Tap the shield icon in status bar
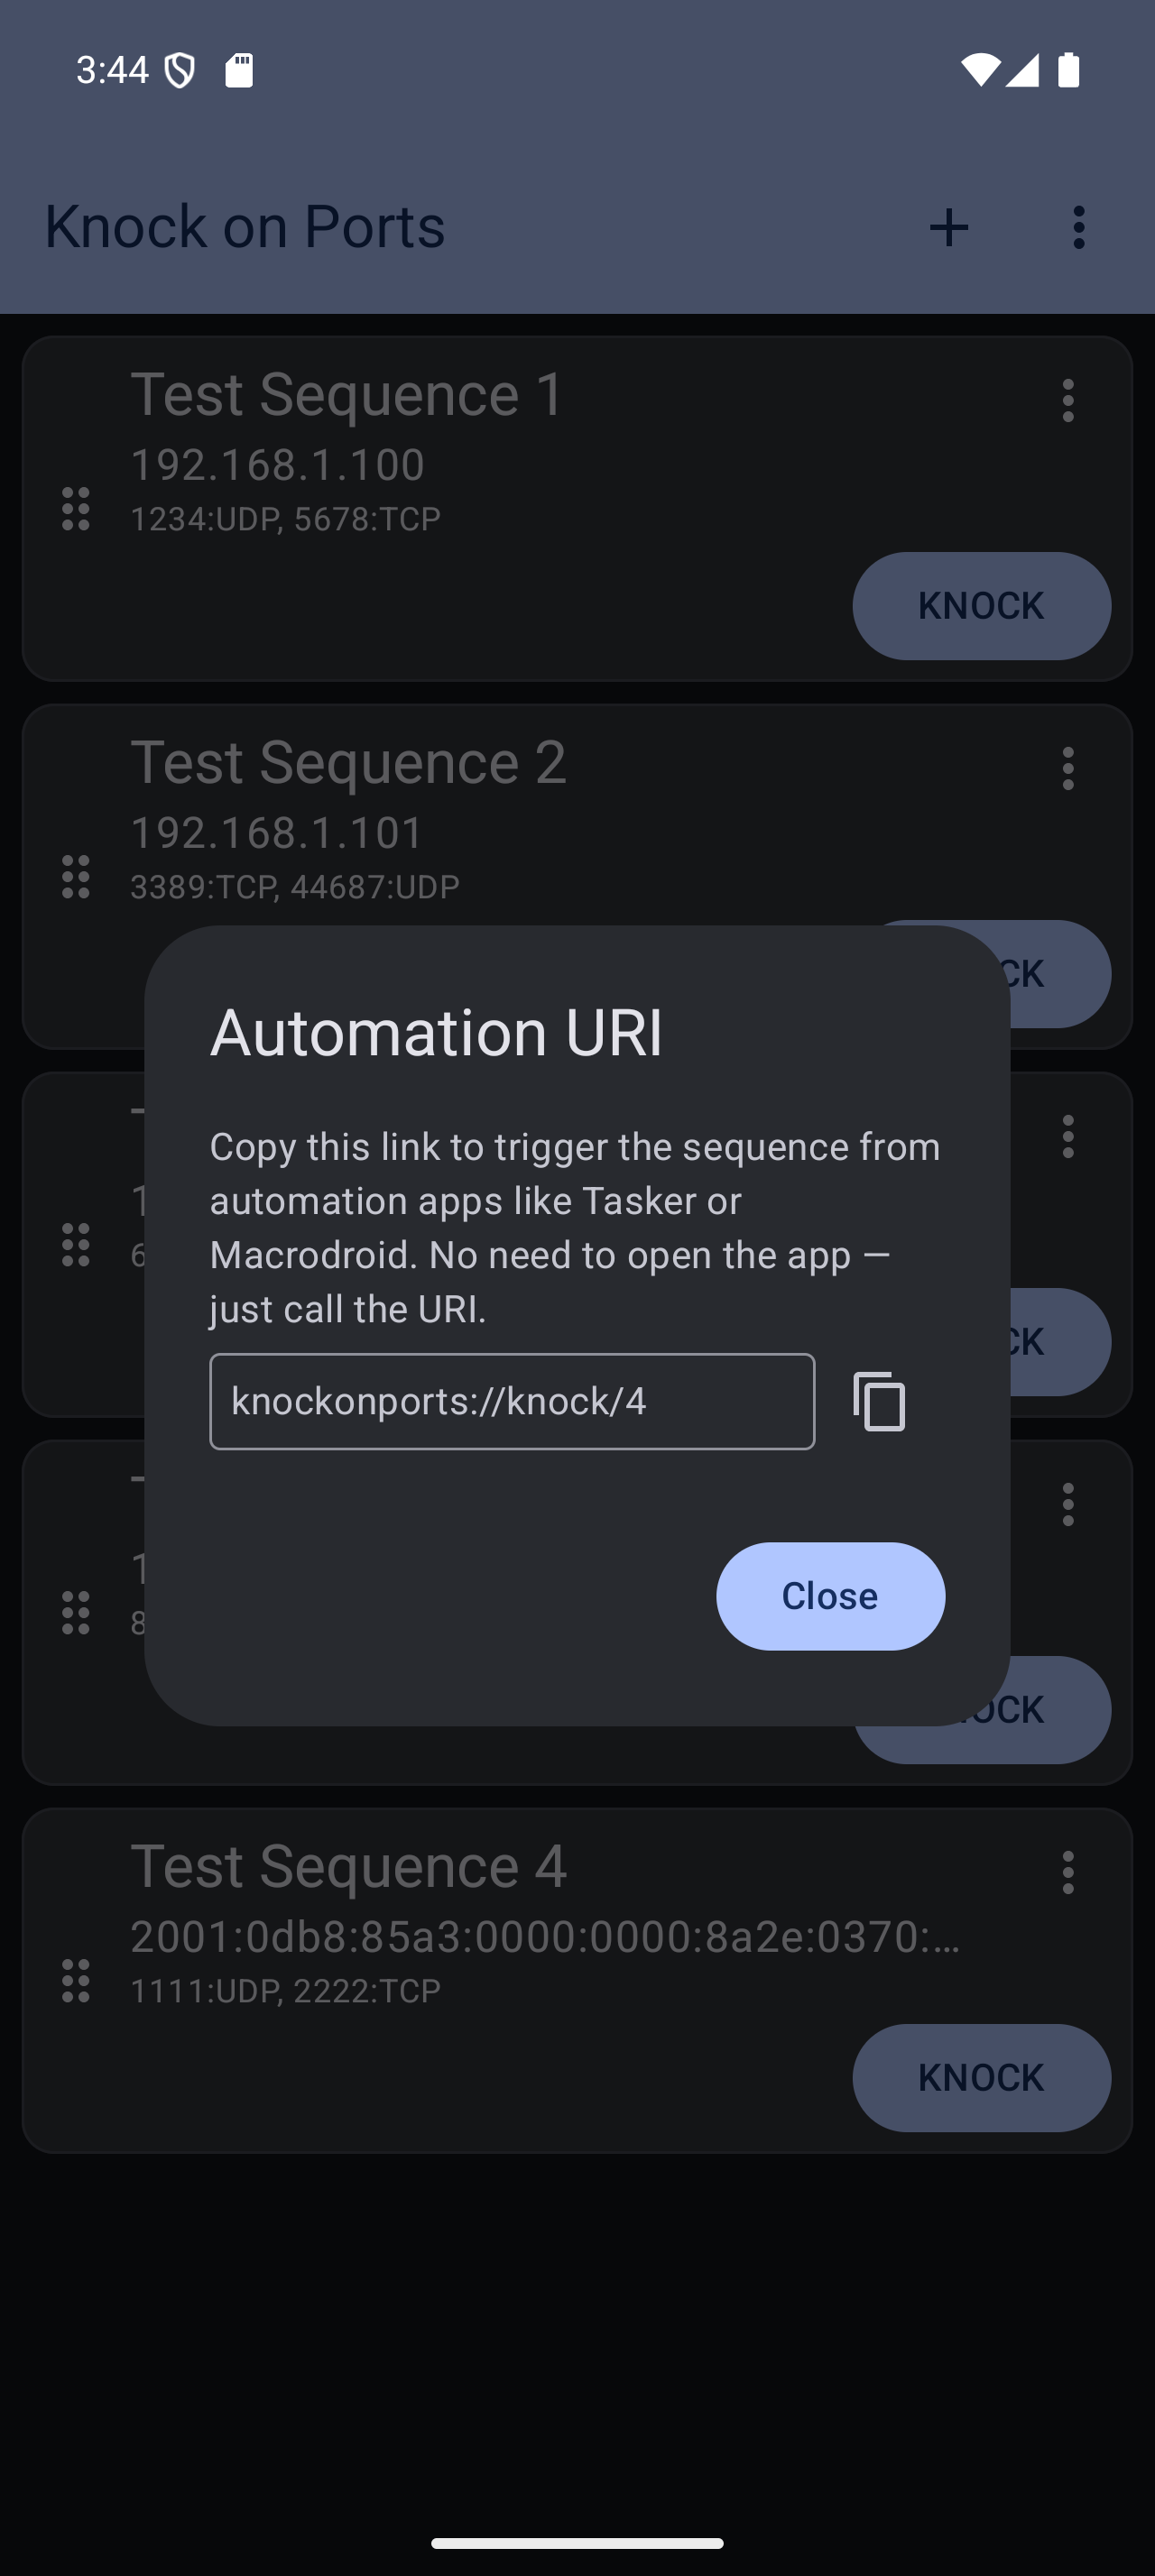1155x2576 pixels. pyautogui.click(x=180, y=70)
